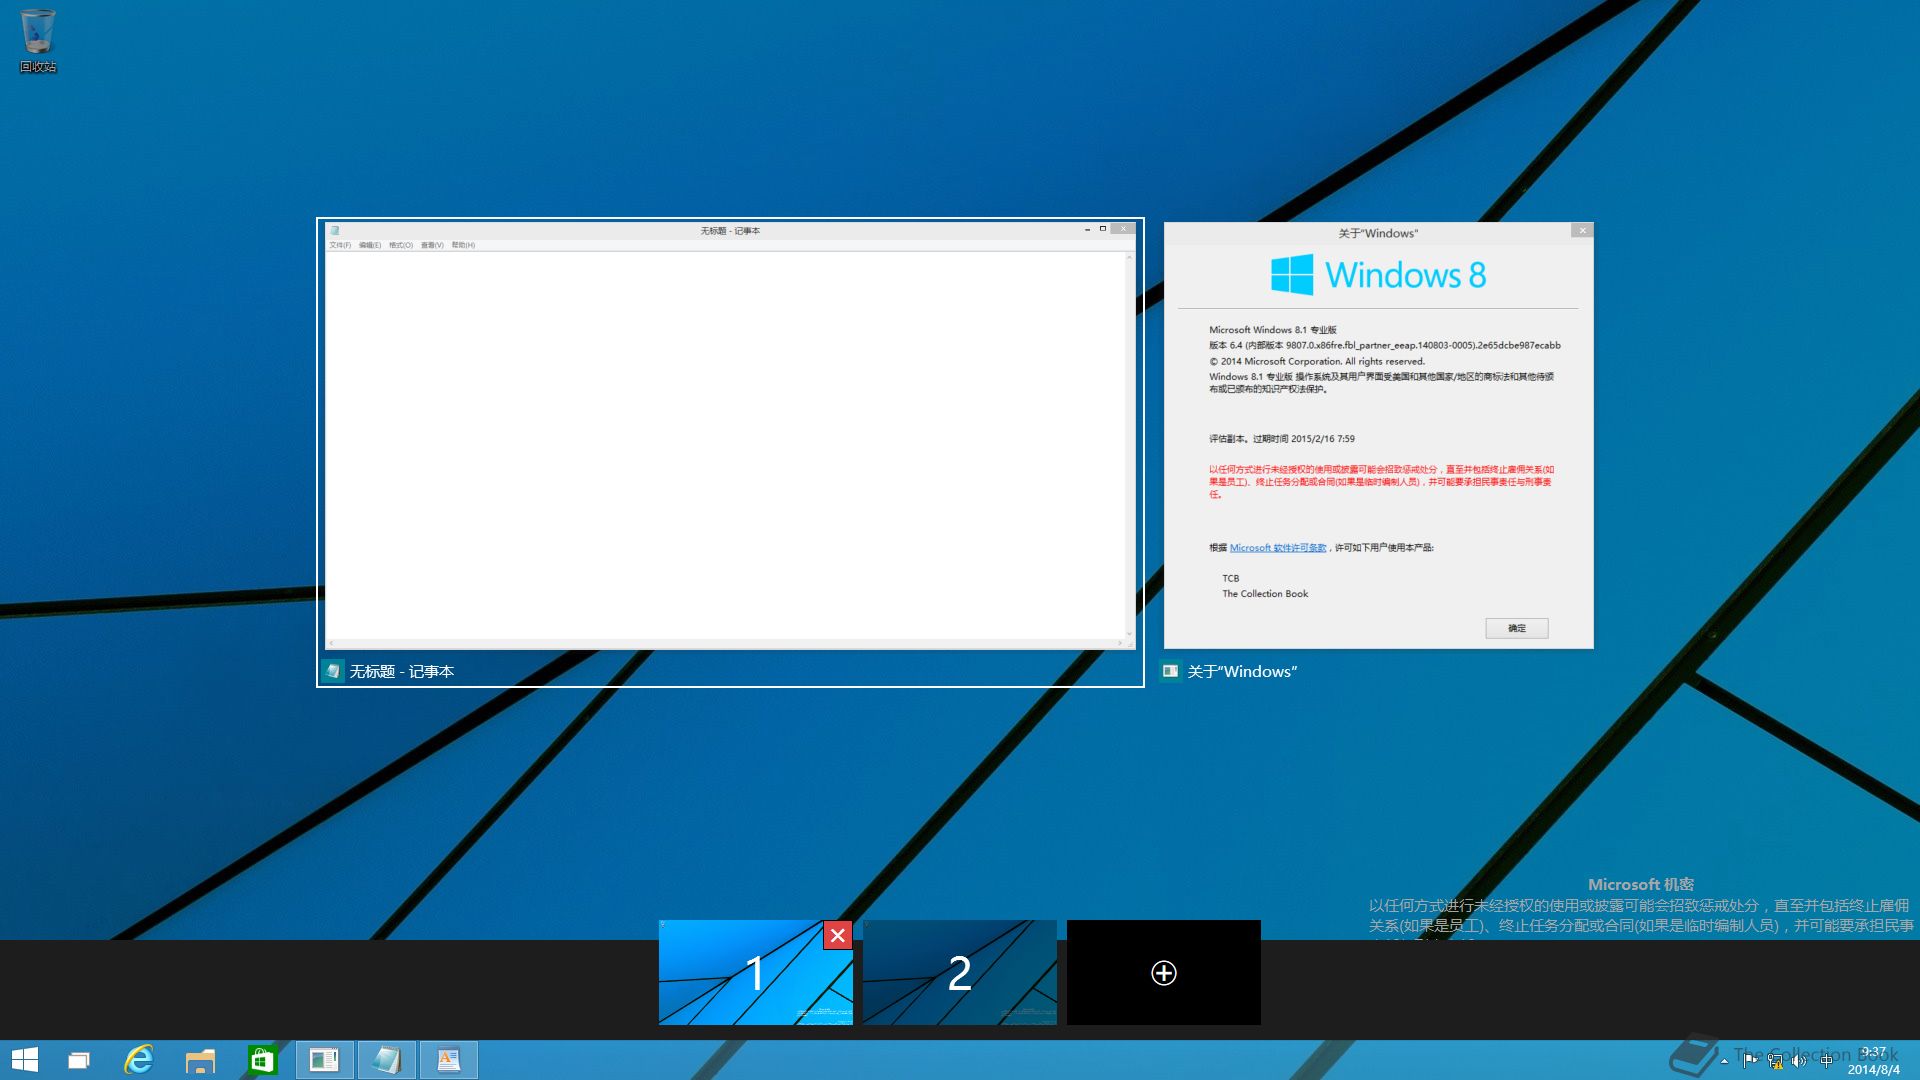Click the Notepad text editing area
Image resolution: width=1920 pixels, height=1080 pixels.
tap(725, 445)
